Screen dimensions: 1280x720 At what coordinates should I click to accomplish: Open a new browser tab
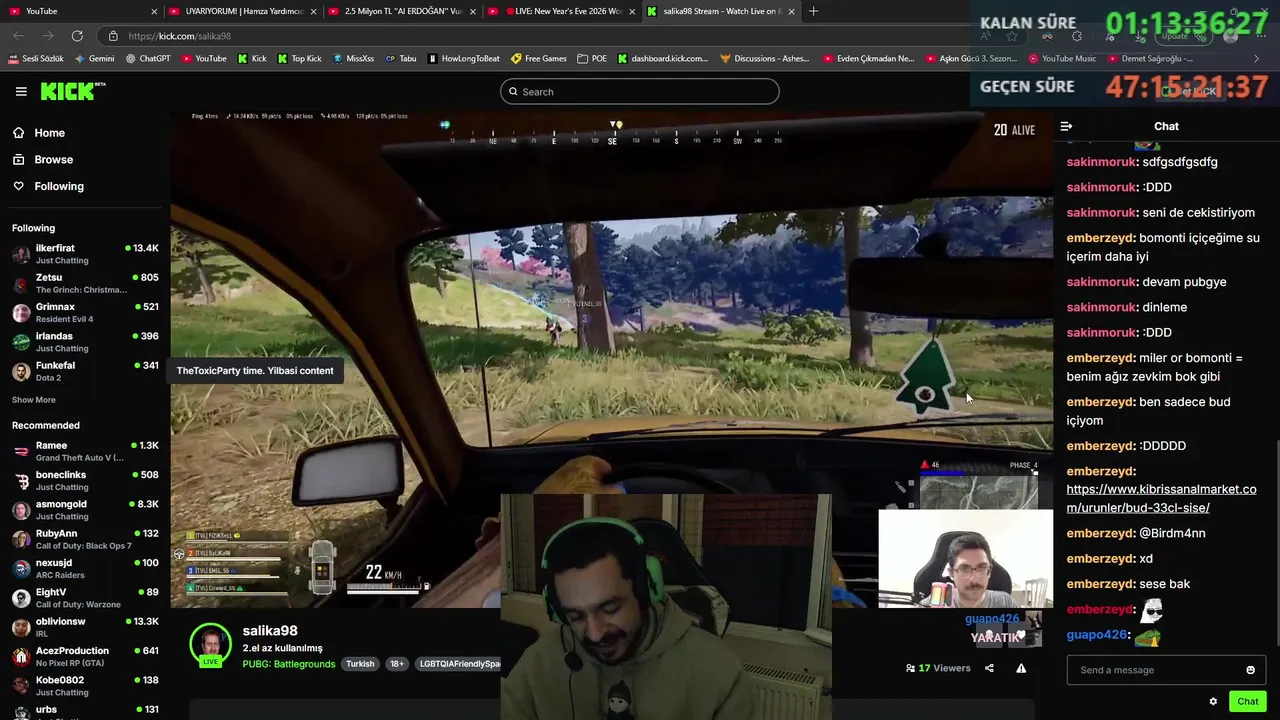[x=813, y=11]
